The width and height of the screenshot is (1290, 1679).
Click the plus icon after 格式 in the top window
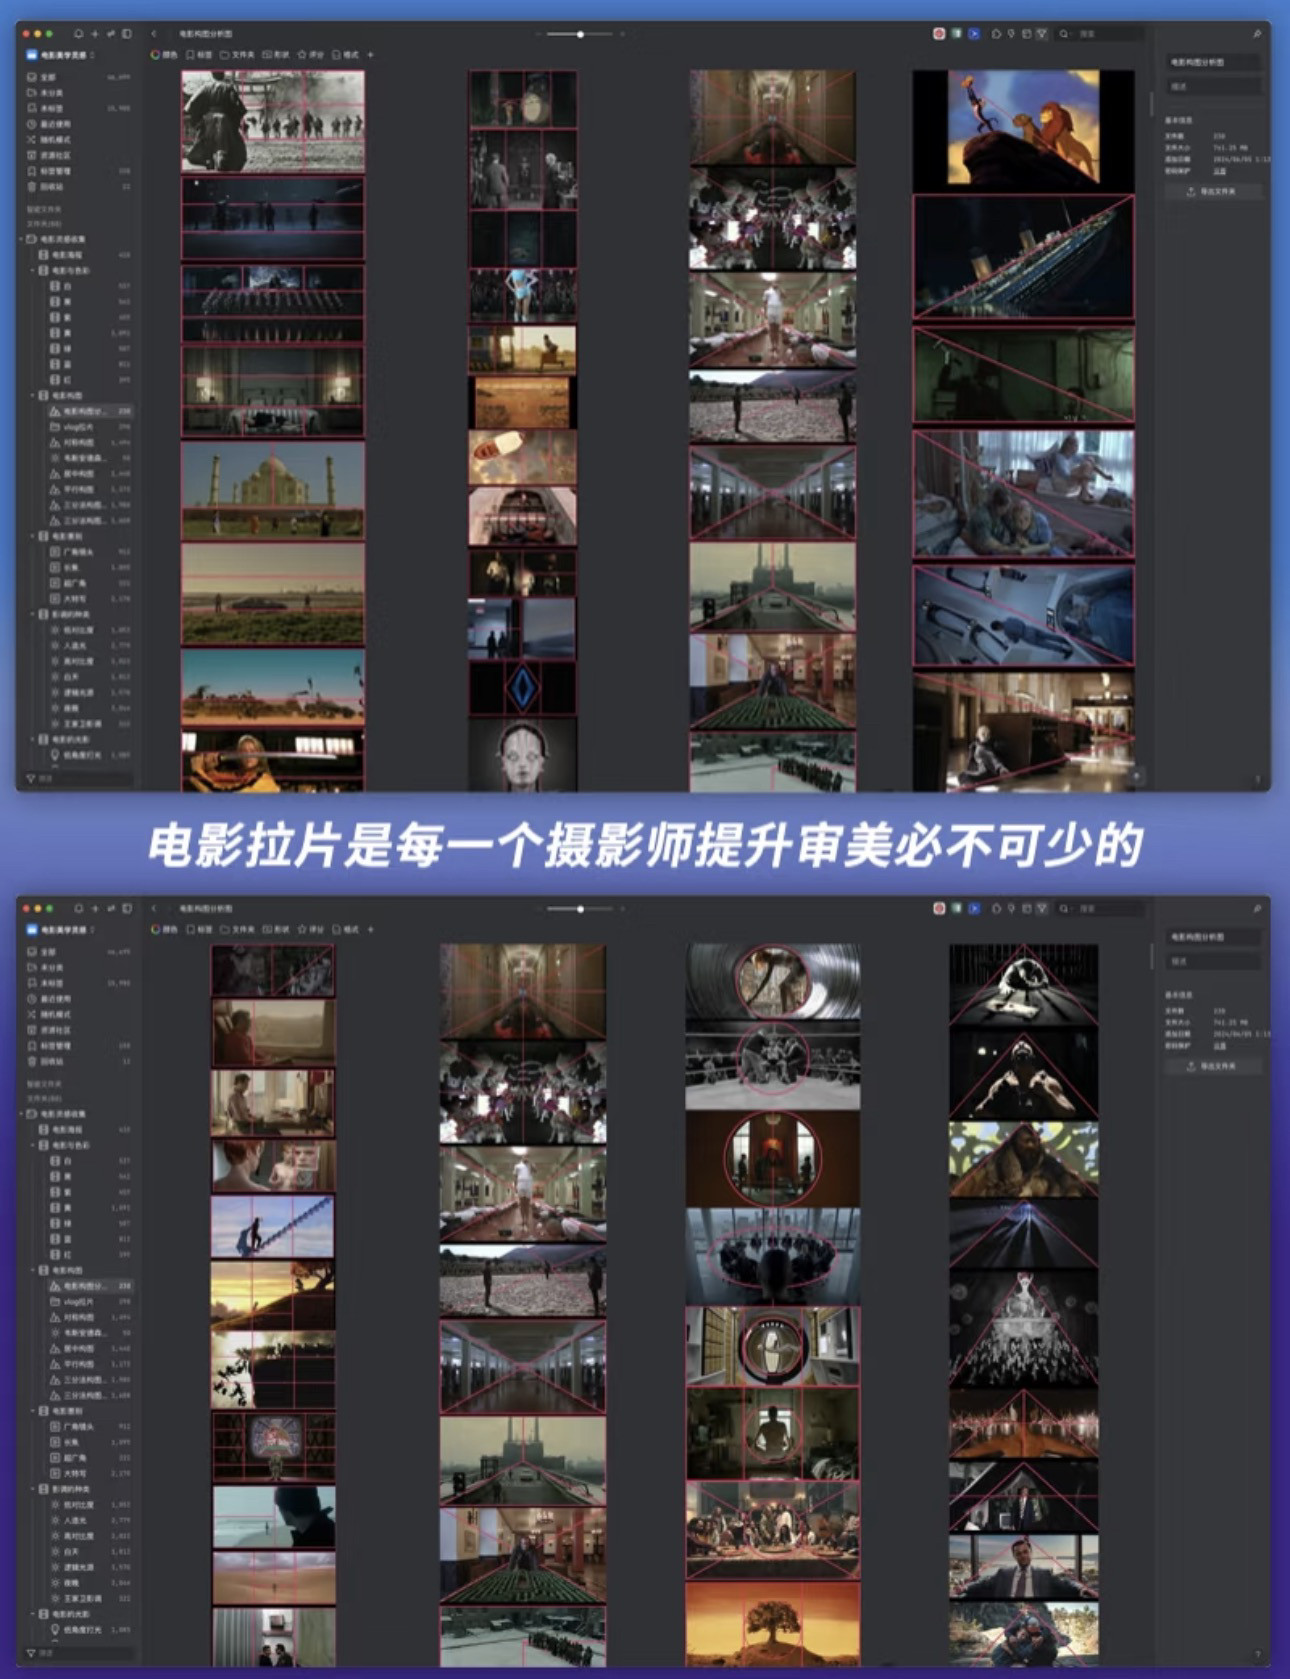pos(370,55)
